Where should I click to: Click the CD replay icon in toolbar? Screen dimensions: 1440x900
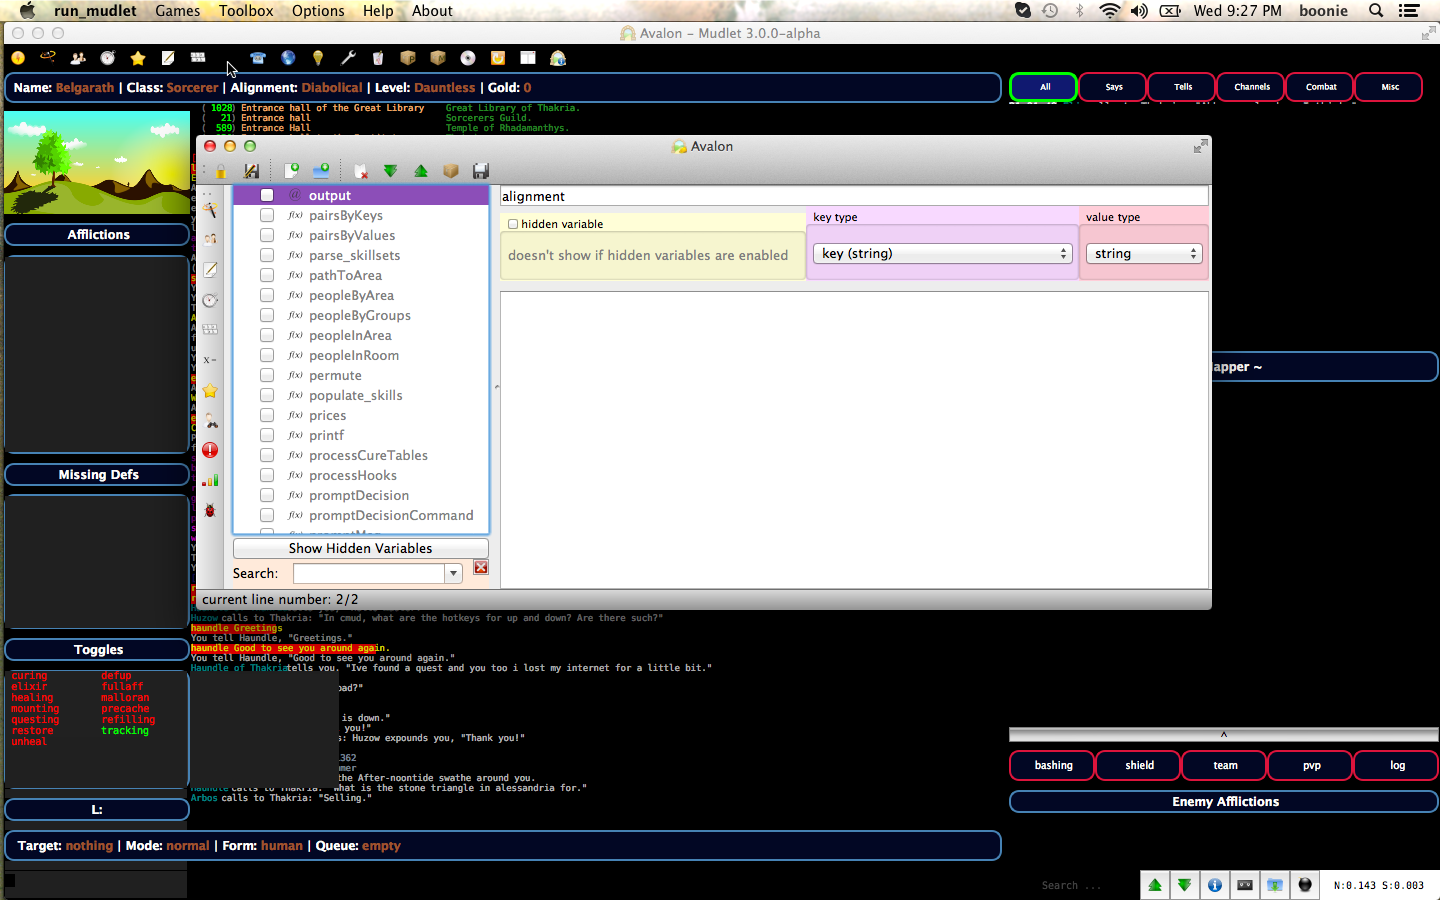pyautogui.click(x=468, y=58)
